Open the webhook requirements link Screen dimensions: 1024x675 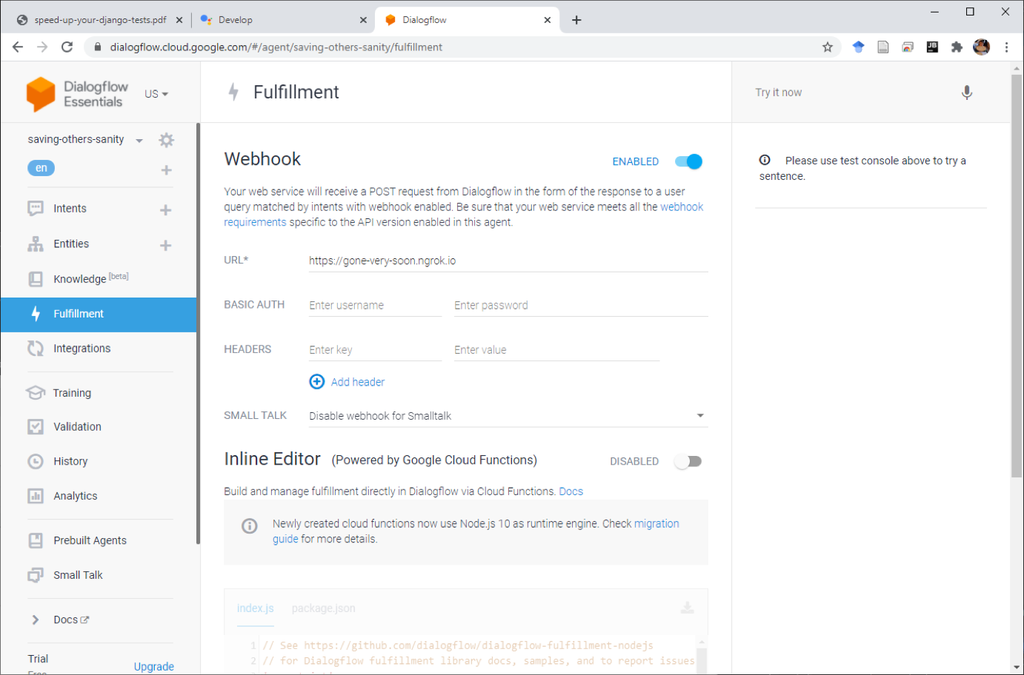[x=464, y=215]
